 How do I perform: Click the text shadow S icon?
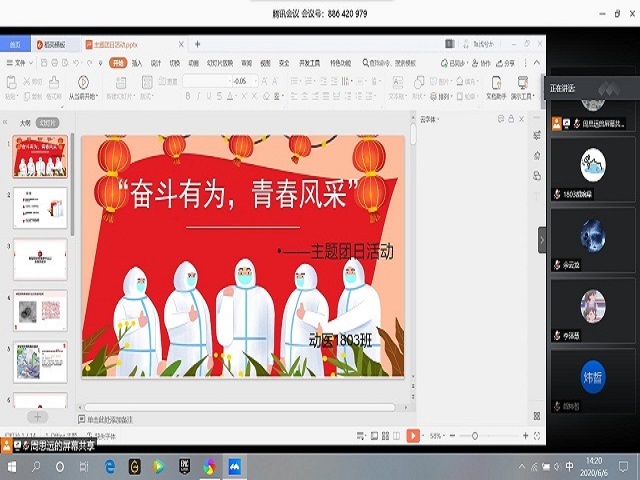point(219,96)
